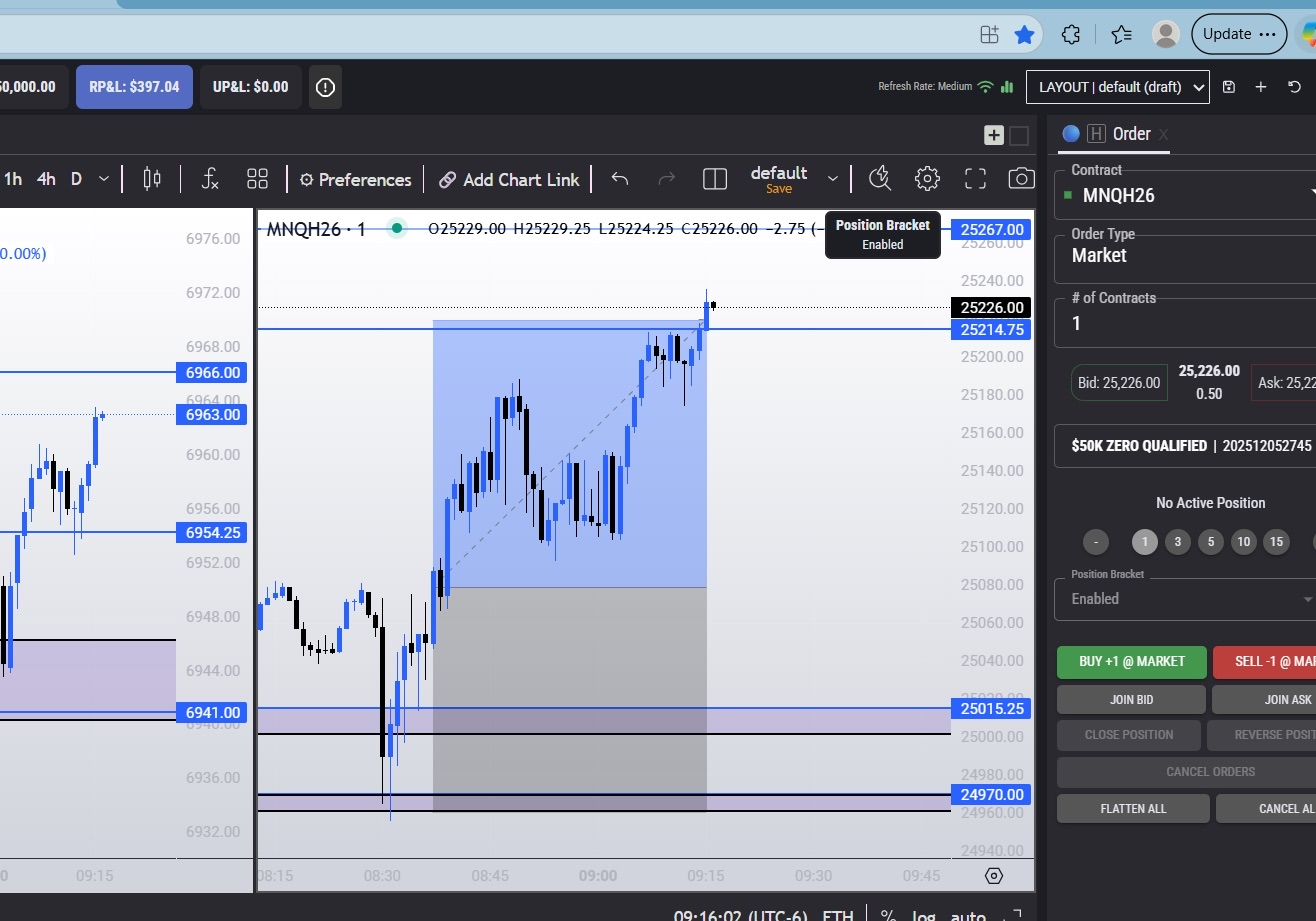Click FLATTEN ALL button
The height and width of the screenshot is (921, 1316).
1133,808
